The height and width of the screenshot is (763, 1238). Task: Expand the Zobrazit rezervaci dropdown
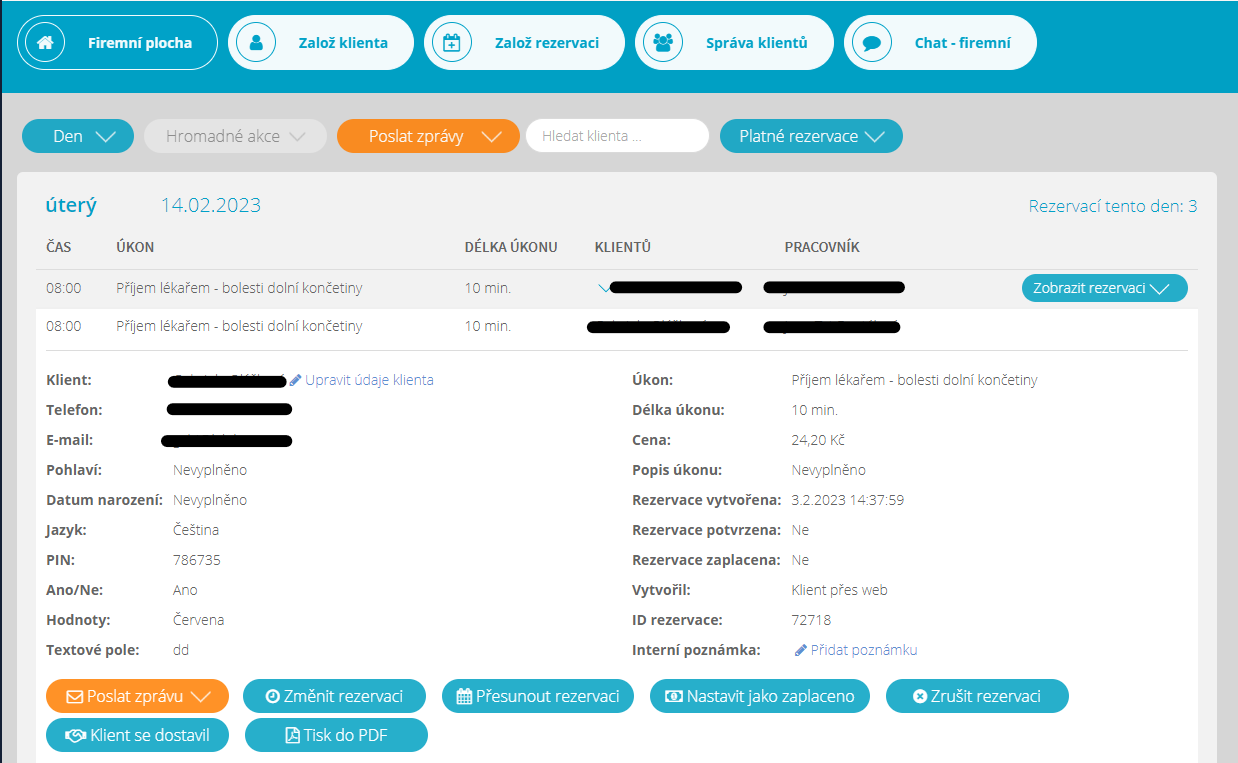(x=1104, y=288)
